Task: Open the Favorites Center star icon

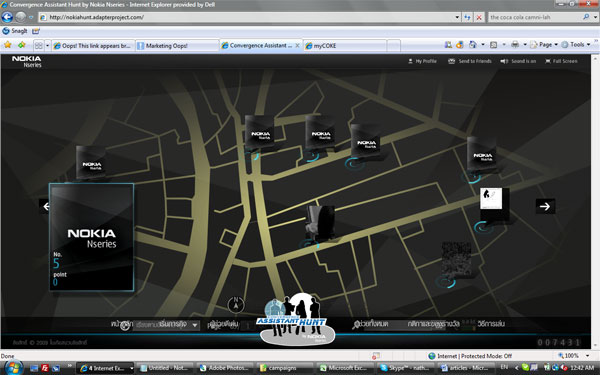Action: pyautogui.click(x=8, y=45)
